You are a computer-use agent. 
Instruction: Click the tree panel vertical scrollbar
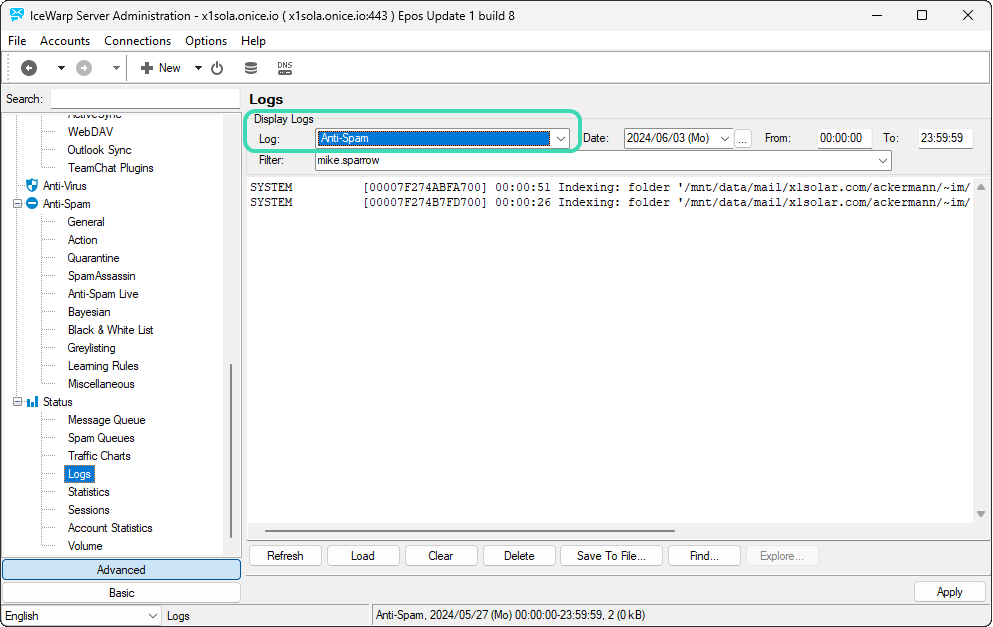(231, 450)
